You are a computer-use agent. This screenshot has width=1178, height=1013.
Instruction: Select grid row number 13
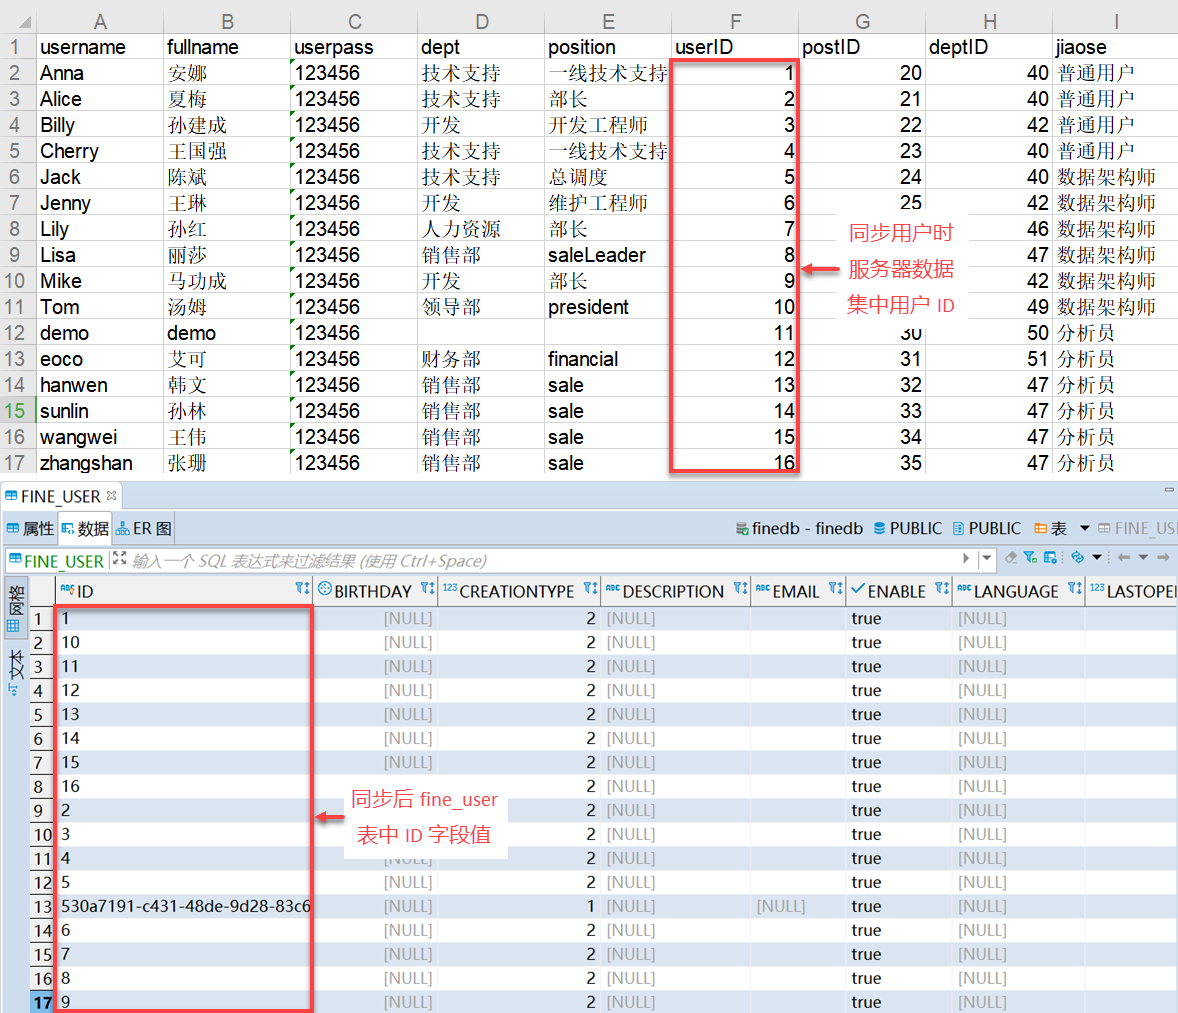pyautogui.click(x=42, y=907)
